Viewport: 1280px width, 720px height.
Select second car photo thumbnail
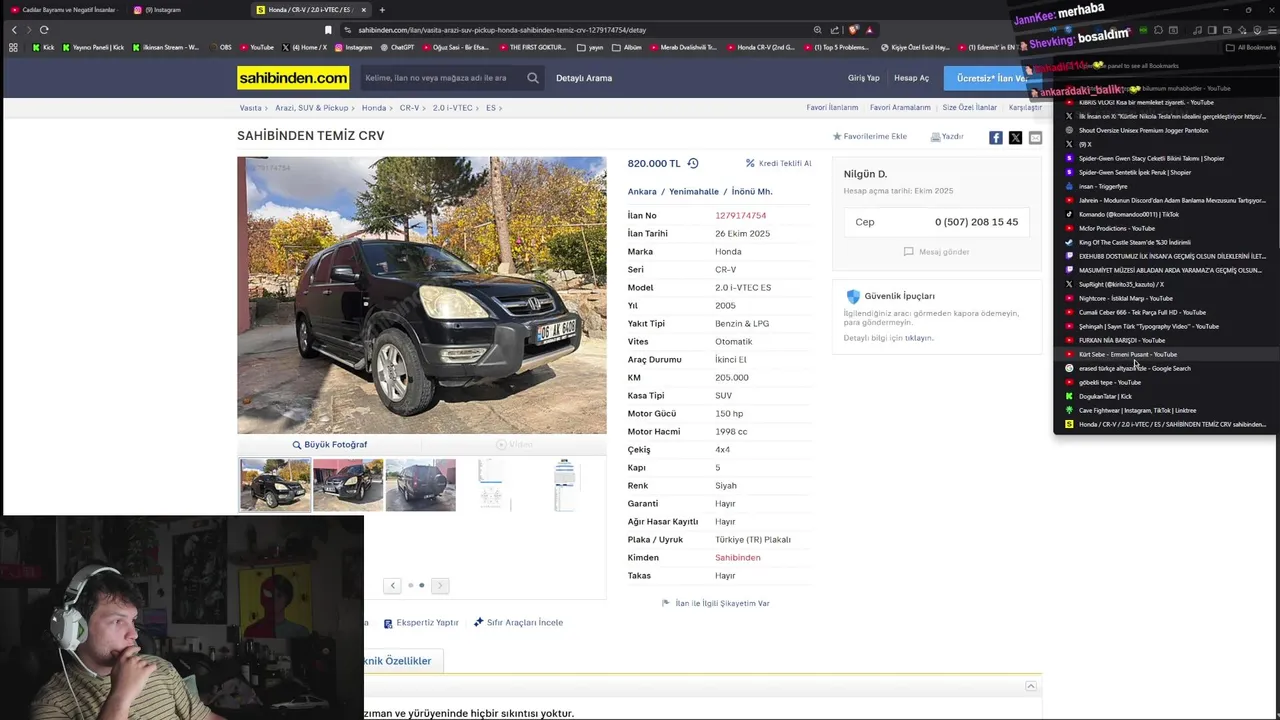[348, 485]
